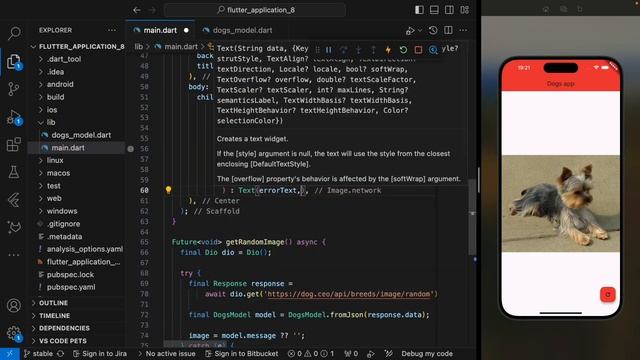Click Debug my code status item
640x360 pixels.
[x=427, y=353]
